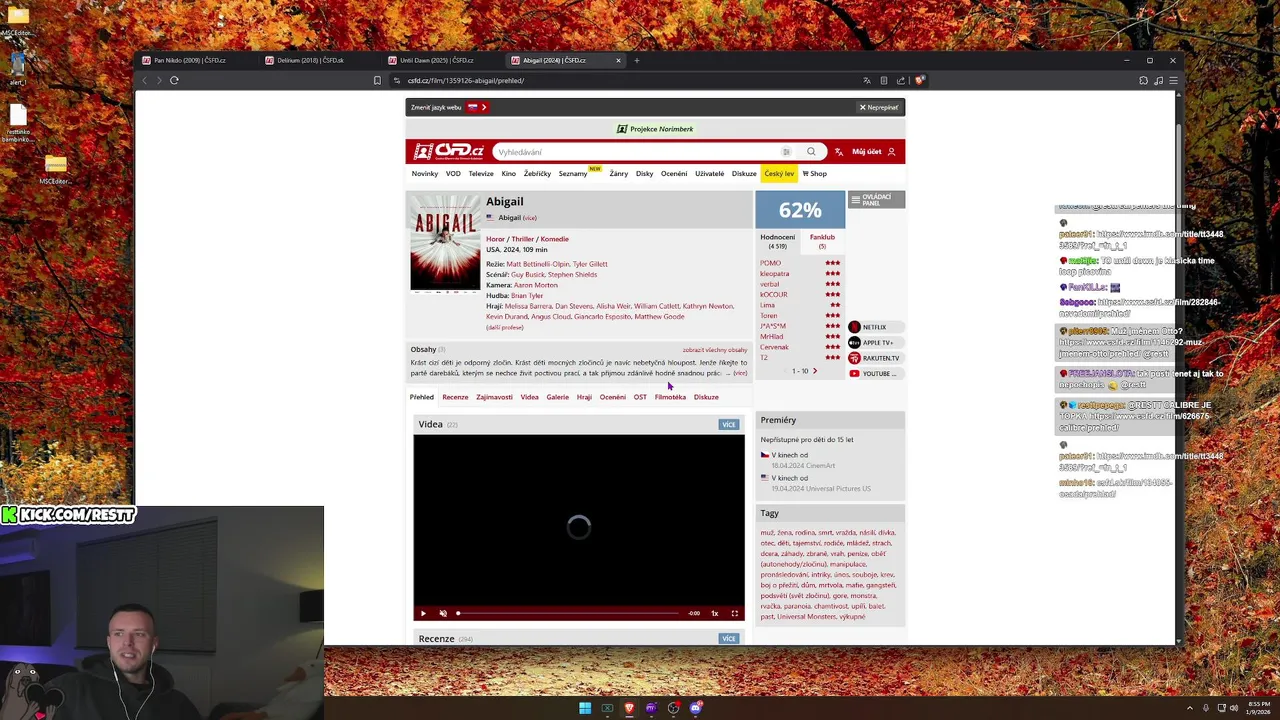1280x720 pixels.
Task: Open actress Melissa Barrera's page
Action: tap(527, 306)
